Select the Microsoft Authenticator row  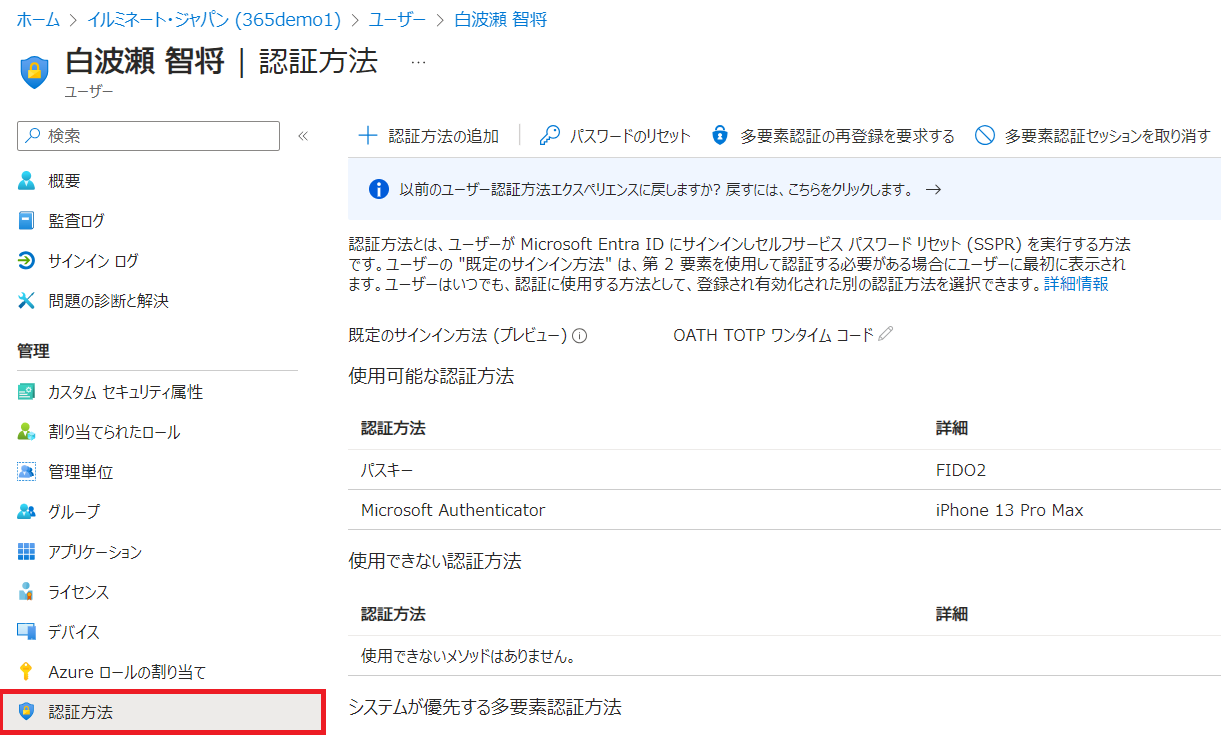coord(784,510)
